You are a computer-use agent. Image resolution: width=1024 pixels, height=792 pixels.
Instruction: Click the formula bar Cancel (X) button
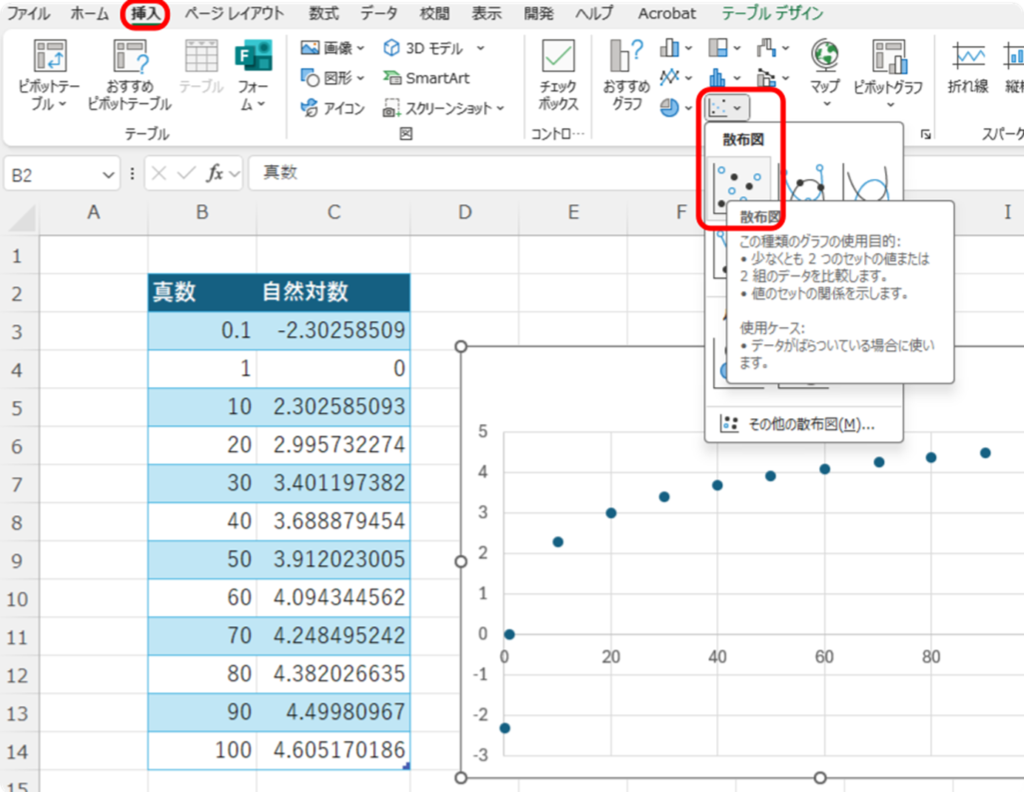(x=159, y=173)
